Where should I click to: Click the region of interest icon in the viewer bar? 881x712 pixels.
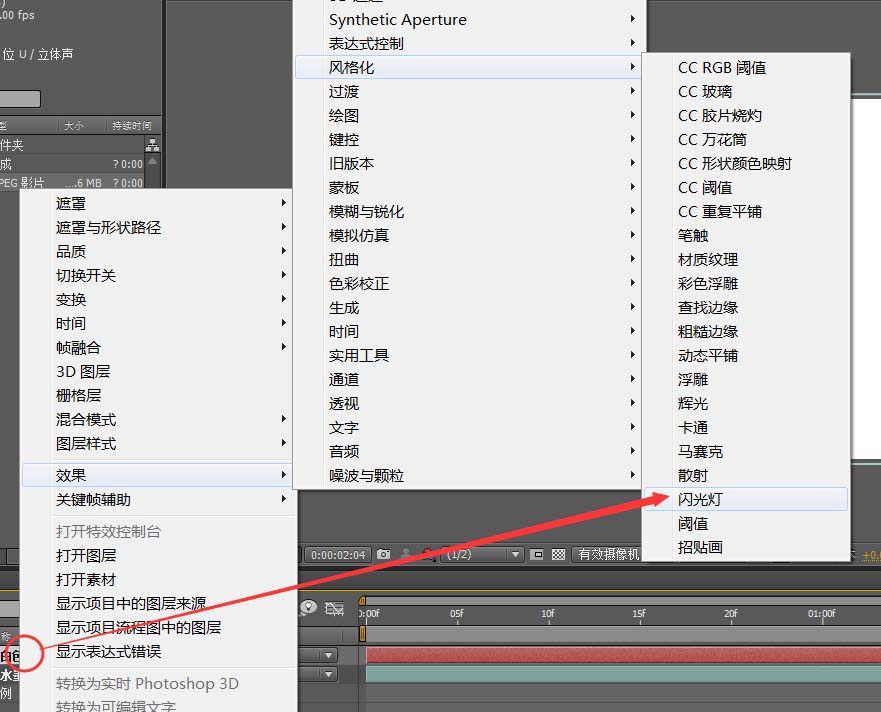(536, 555)
